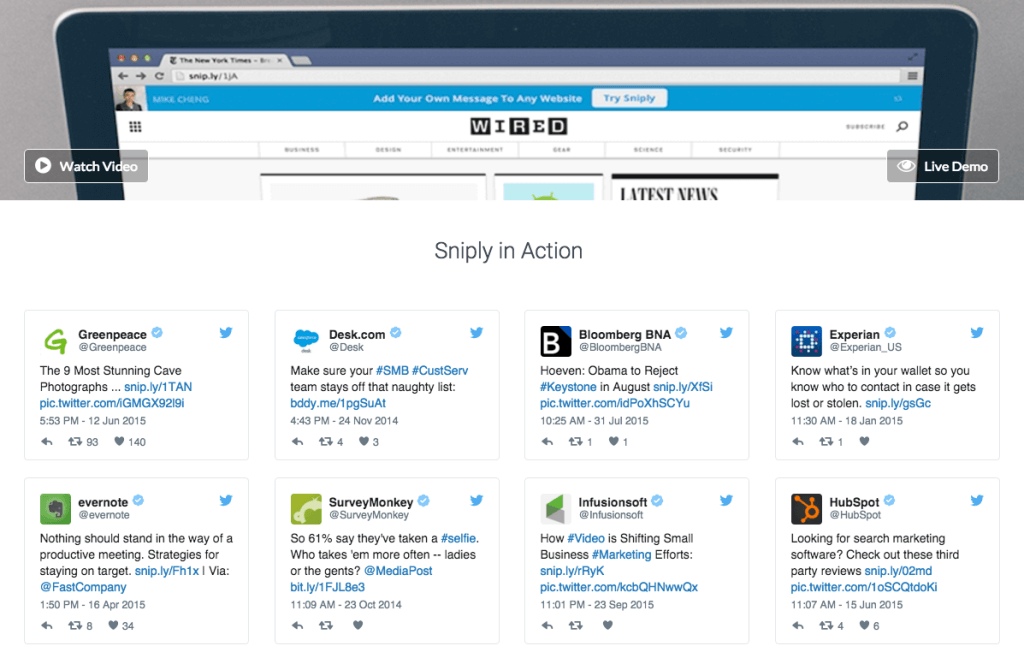Open Greenpeace profile avatar
Viewport: 1024px width, 658px height.
56,341
